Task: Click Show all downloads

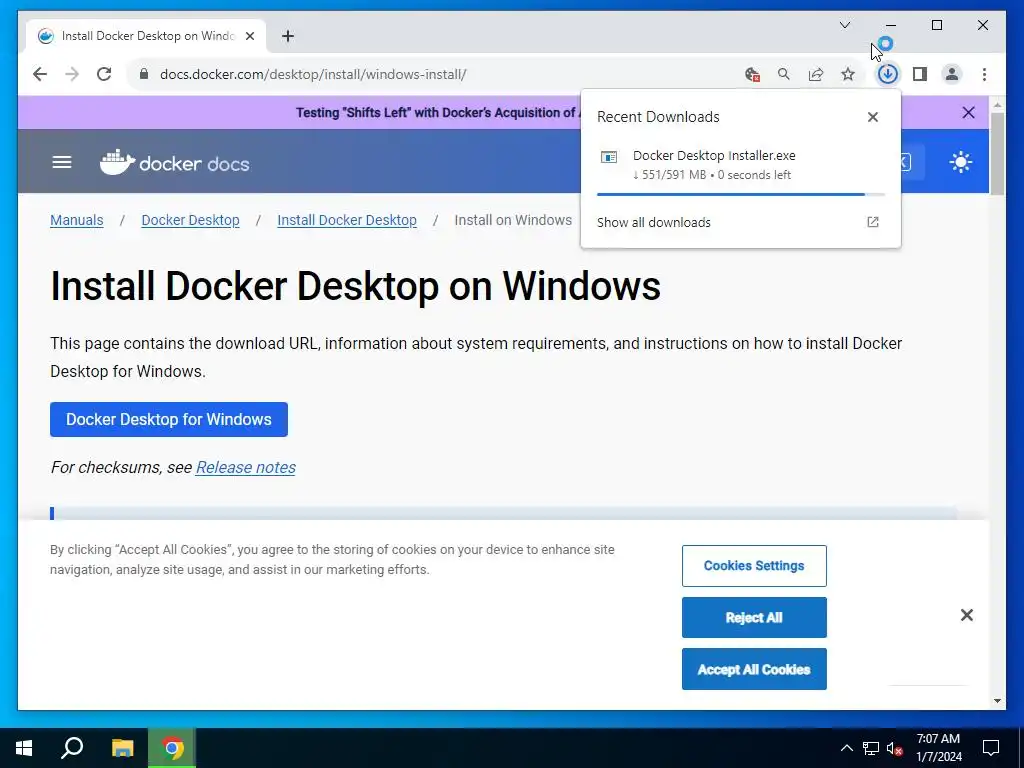Action: coord(654,222)
